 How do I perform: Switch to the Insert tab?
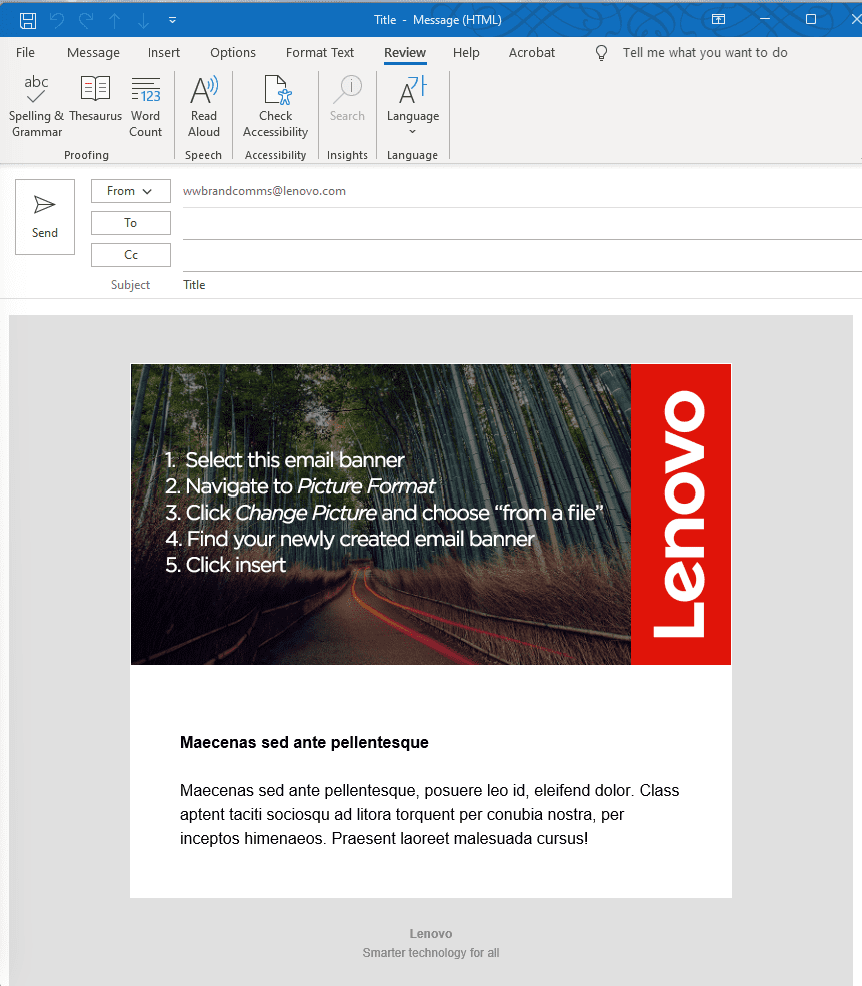[164, 53]
